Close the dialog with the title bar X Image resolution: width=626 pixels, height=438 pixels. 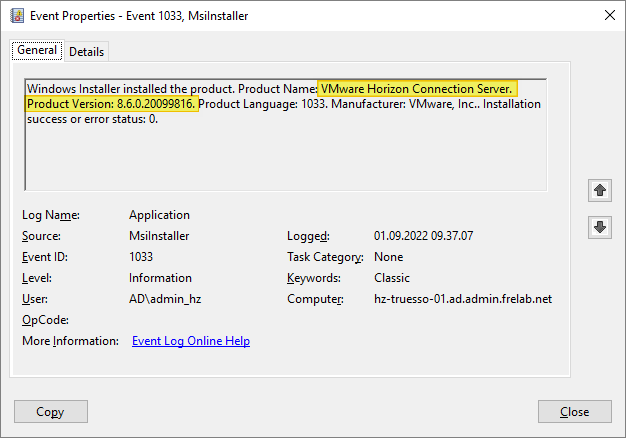coord(610,15)
